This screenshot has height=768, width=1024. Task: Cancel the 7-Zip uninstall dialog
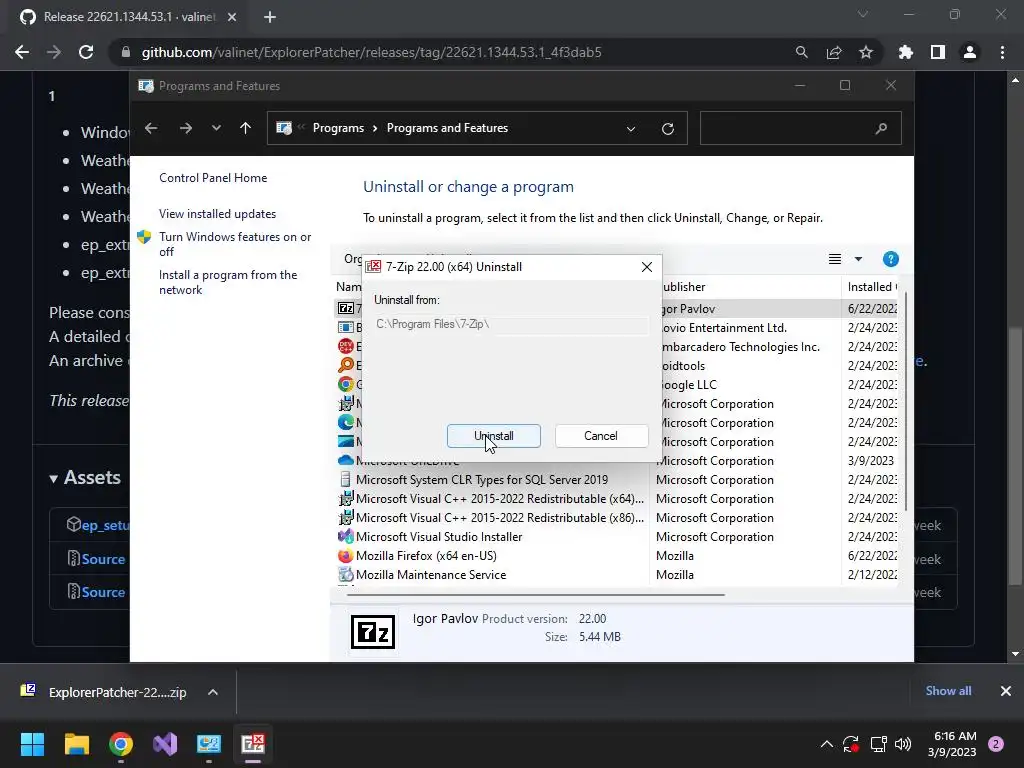click(601, 436)
